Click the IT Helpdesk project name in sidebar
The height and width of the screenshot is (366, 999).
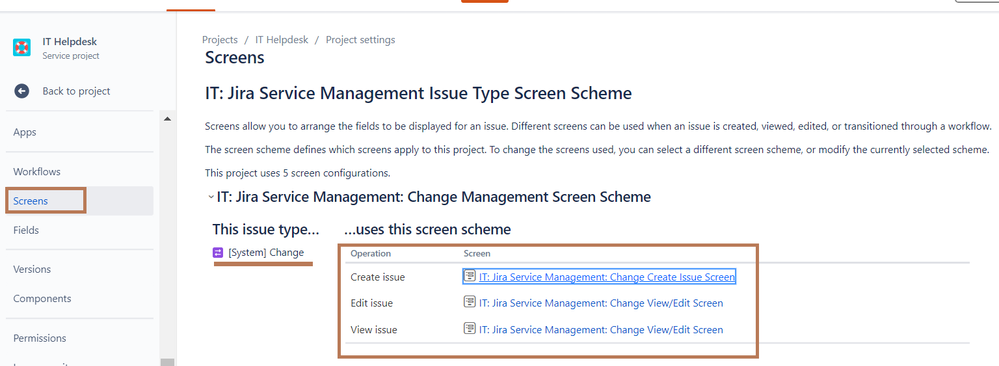click(x=70, y=41)
